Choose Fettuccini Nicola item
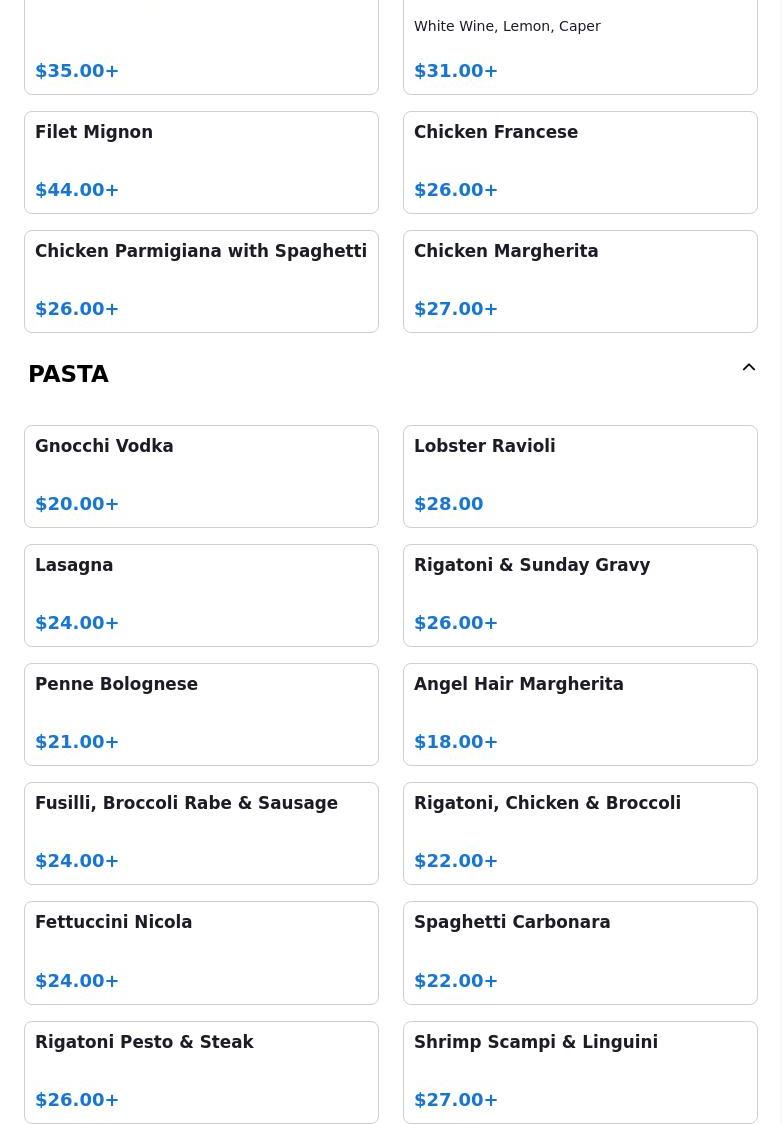782x1124 pixels. tap(201, 953)
